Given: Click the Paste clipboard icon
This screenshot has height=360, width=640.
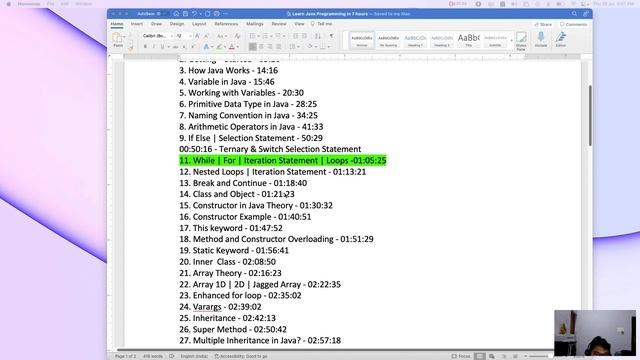Looking at the screenshot, I should 118,38.
